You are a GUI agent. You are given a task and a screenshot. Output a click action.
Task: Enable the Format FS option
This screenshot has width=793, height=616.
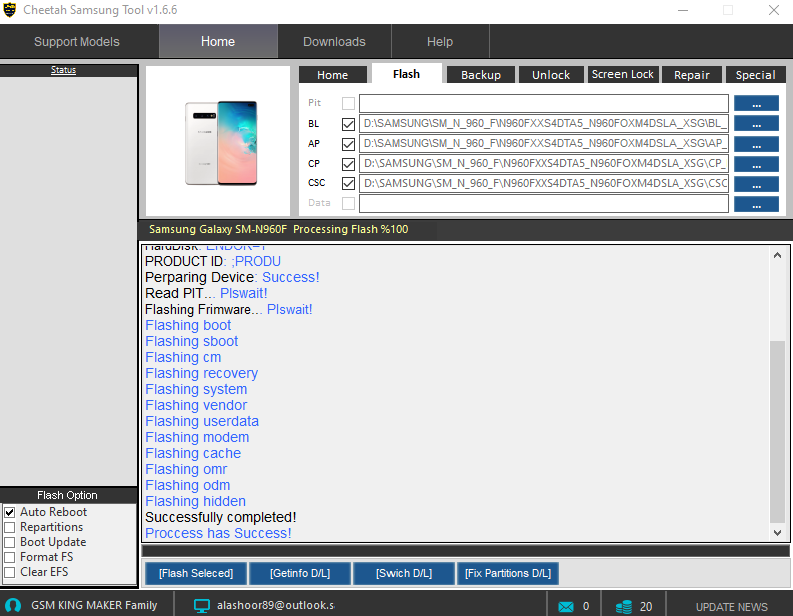[x=10, y=557]
